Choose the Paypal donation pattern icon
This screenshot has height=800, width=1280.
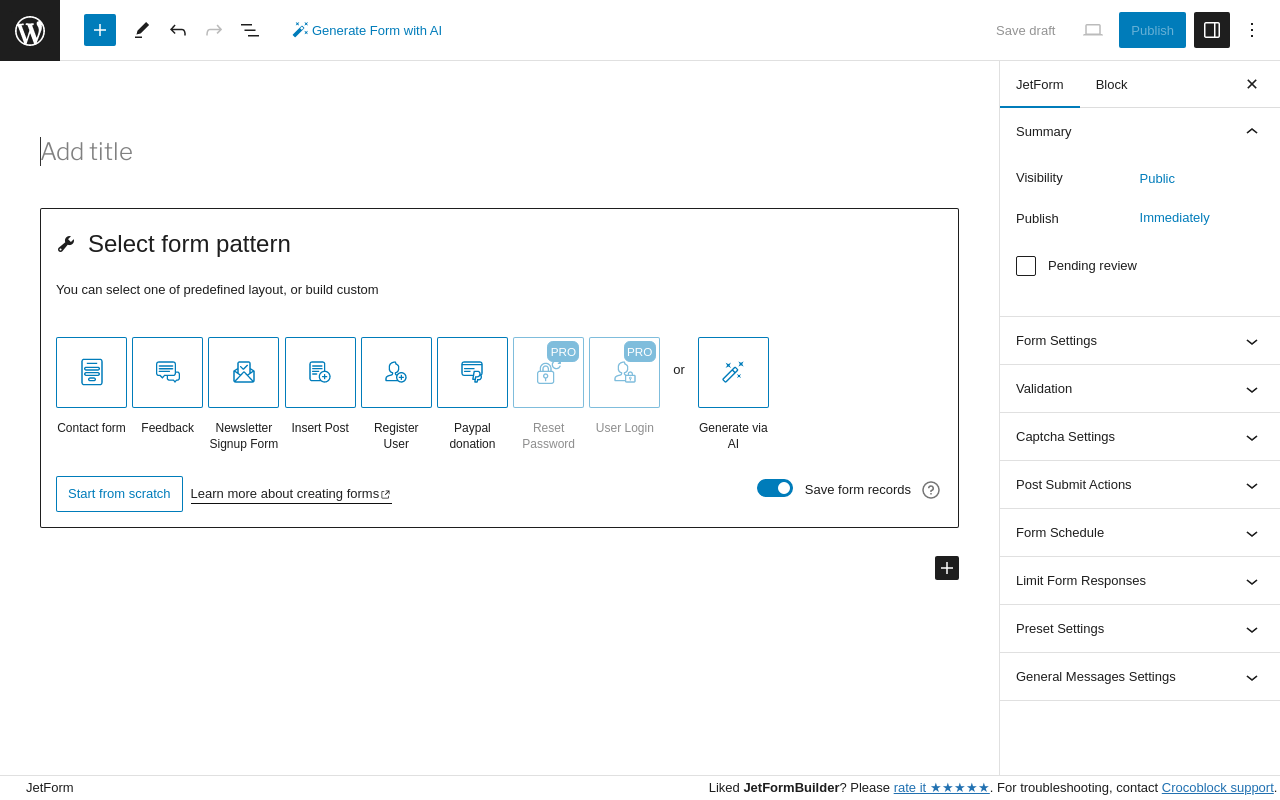(472, 372)
